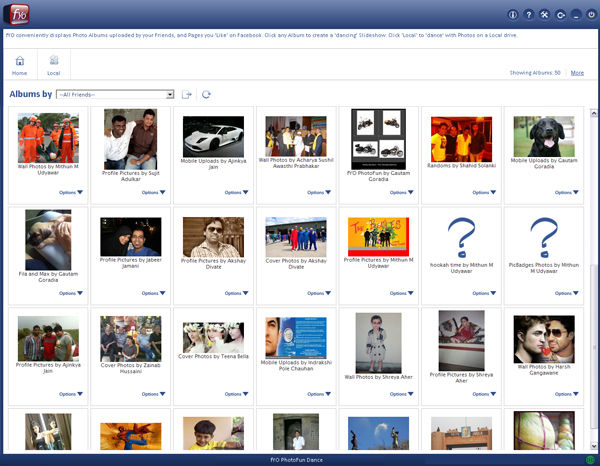Screen dimensions: 600x466
Task: Open the All Friends dropdown
Action: 115,94
